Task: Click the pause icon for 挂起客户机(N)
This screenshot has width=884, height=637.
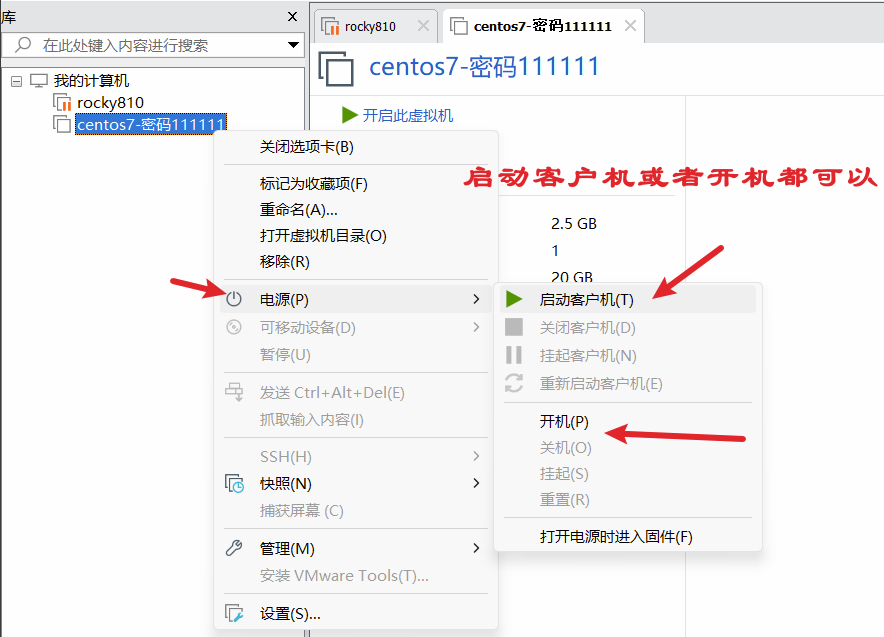Action: 514,355
